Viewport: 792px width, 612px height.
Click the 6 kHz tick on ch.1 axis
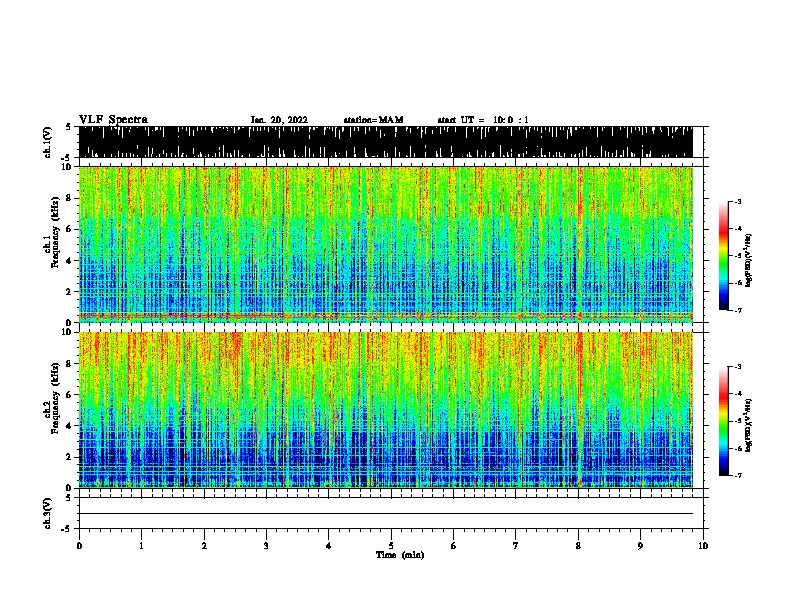pyautogui.click(x=69, y=229)
